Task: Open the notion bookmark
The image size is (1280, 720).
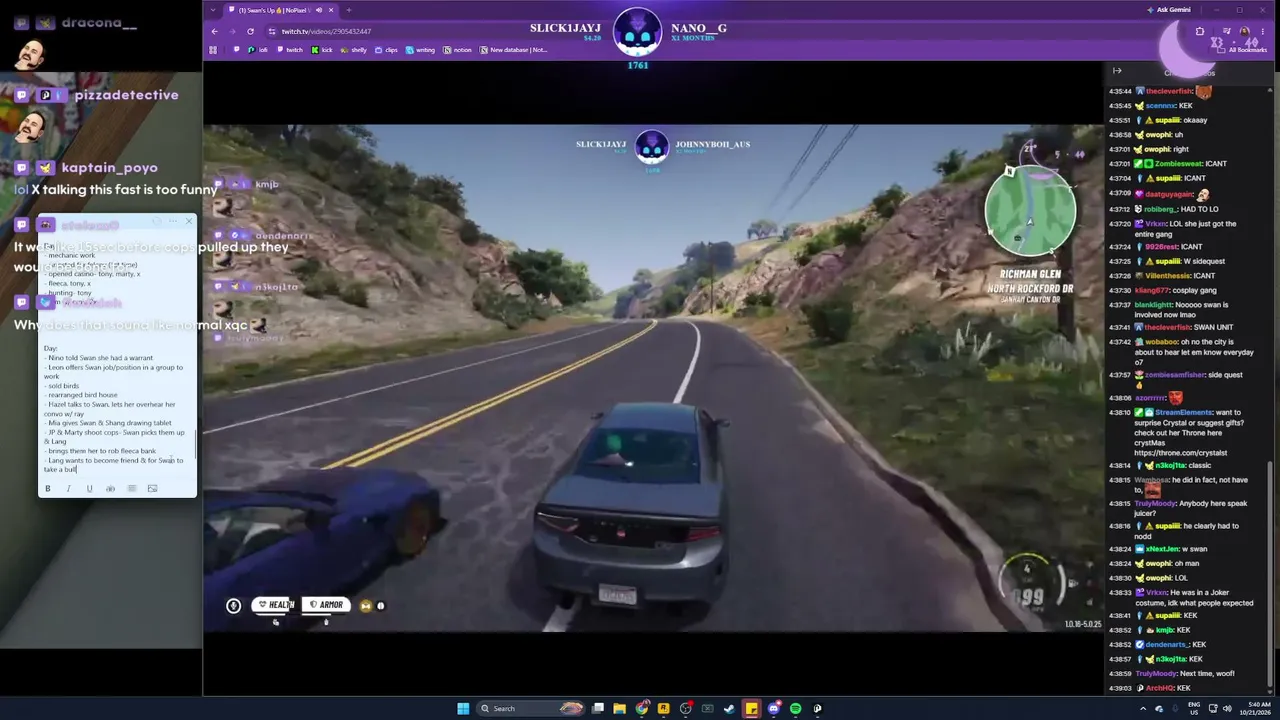Action: coord(458,50)
